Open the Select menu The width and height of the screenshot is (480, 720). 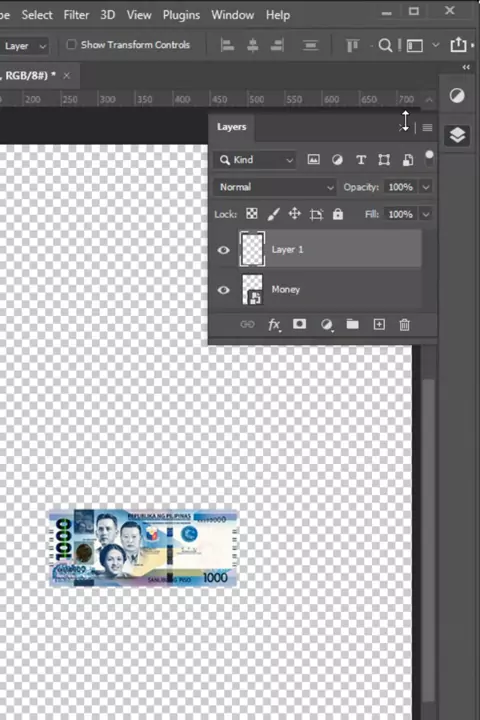[37, 15]
